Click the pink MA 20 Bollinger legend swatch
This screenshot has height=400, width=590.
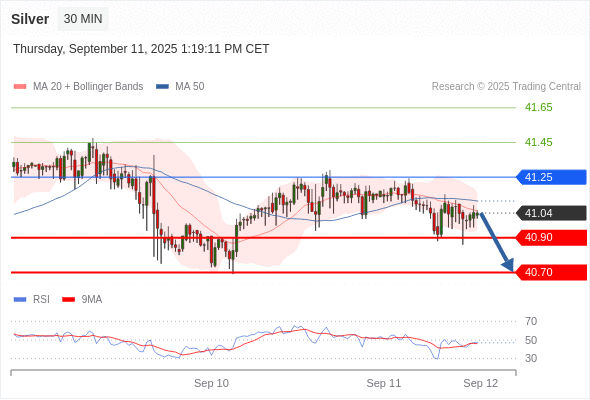tap(20, 87)
